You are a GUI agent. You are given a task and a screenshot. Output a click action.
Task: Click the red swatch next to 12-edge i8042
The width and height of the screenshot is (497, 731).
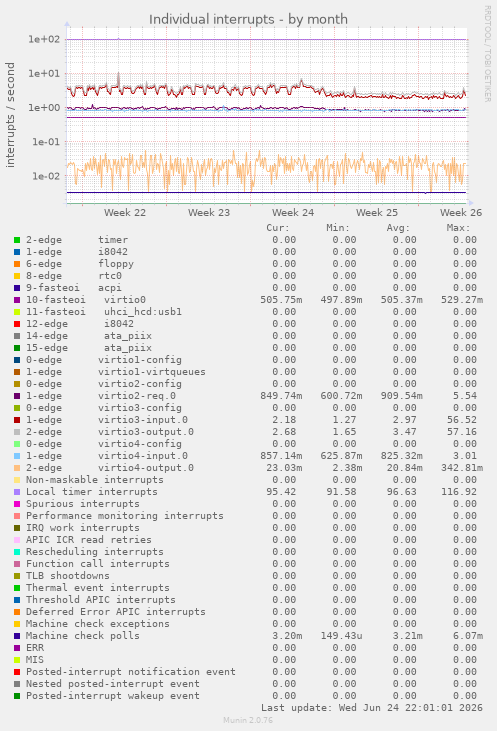click(17, 324)
